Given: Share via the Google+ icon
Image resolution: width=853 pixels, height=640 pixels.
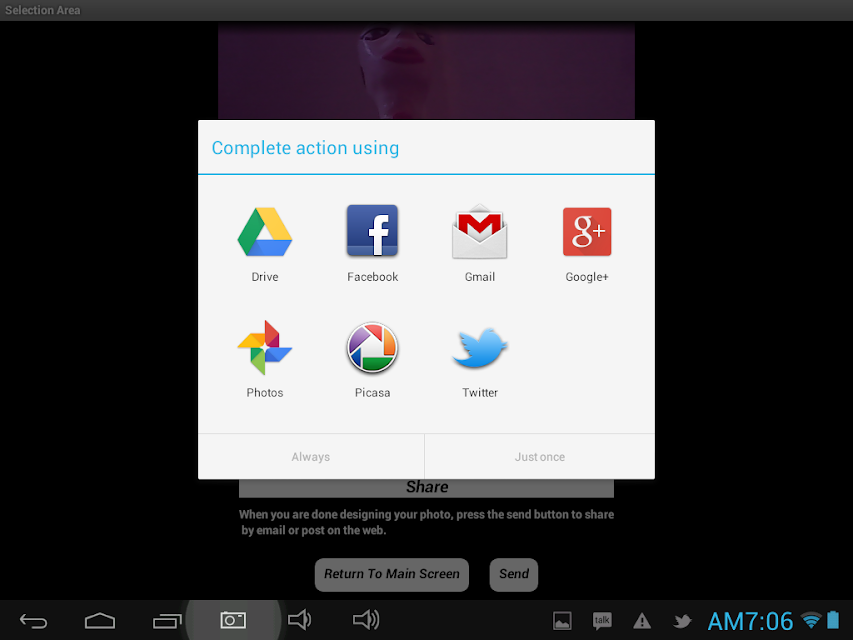Looking at the screenshot, I should (587, 232).
